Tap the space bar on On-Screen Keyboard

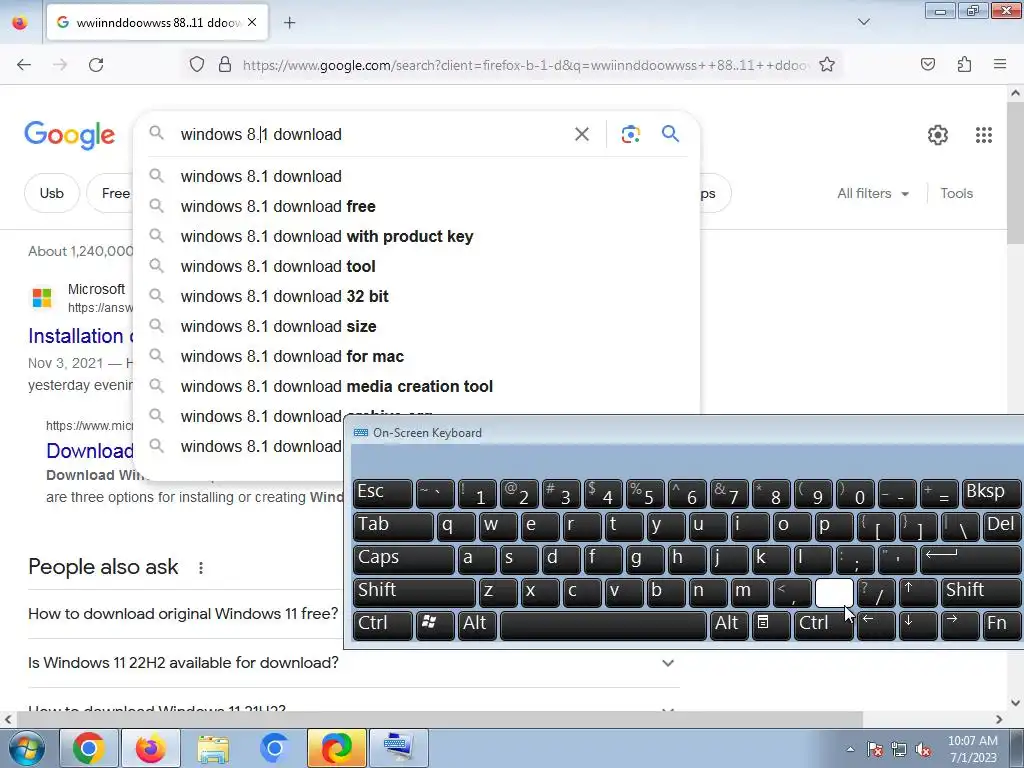pos(603,625)
